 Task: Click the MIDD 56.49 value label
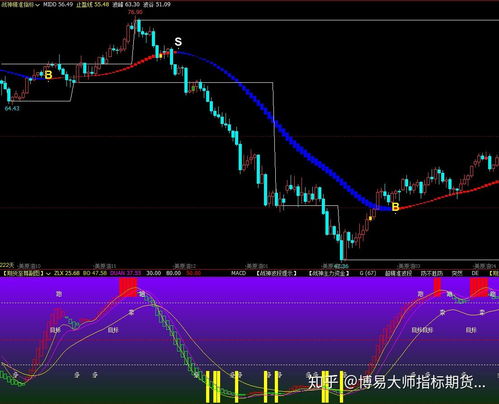point(59,5)
